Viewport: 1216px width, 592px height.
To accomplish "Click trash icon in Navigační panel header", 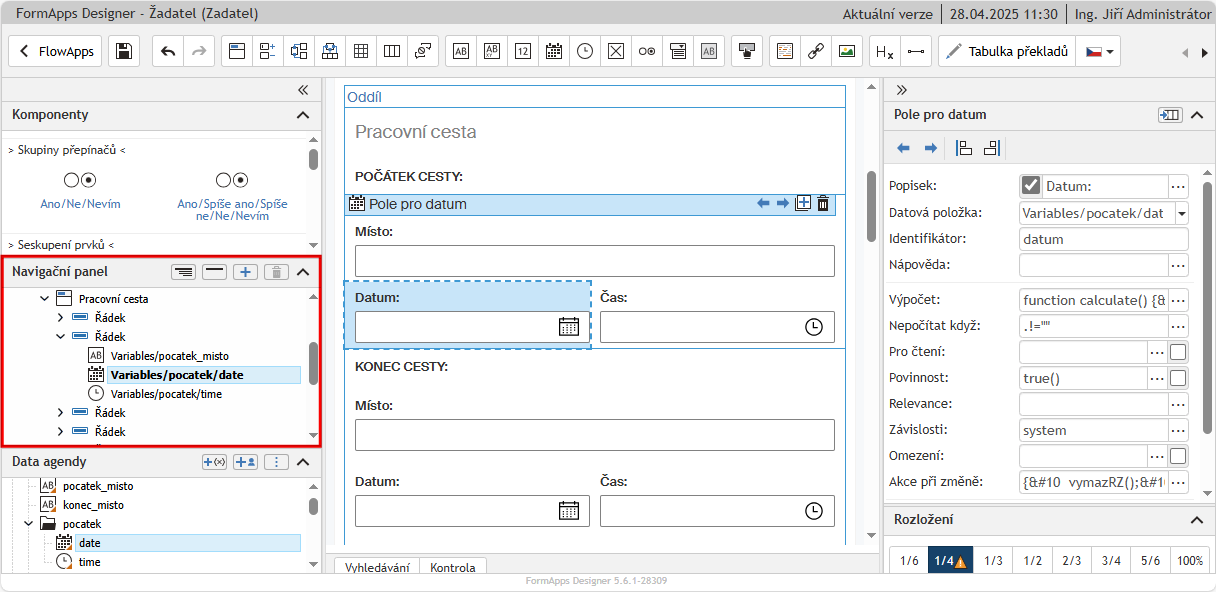I will pos(277,271).
